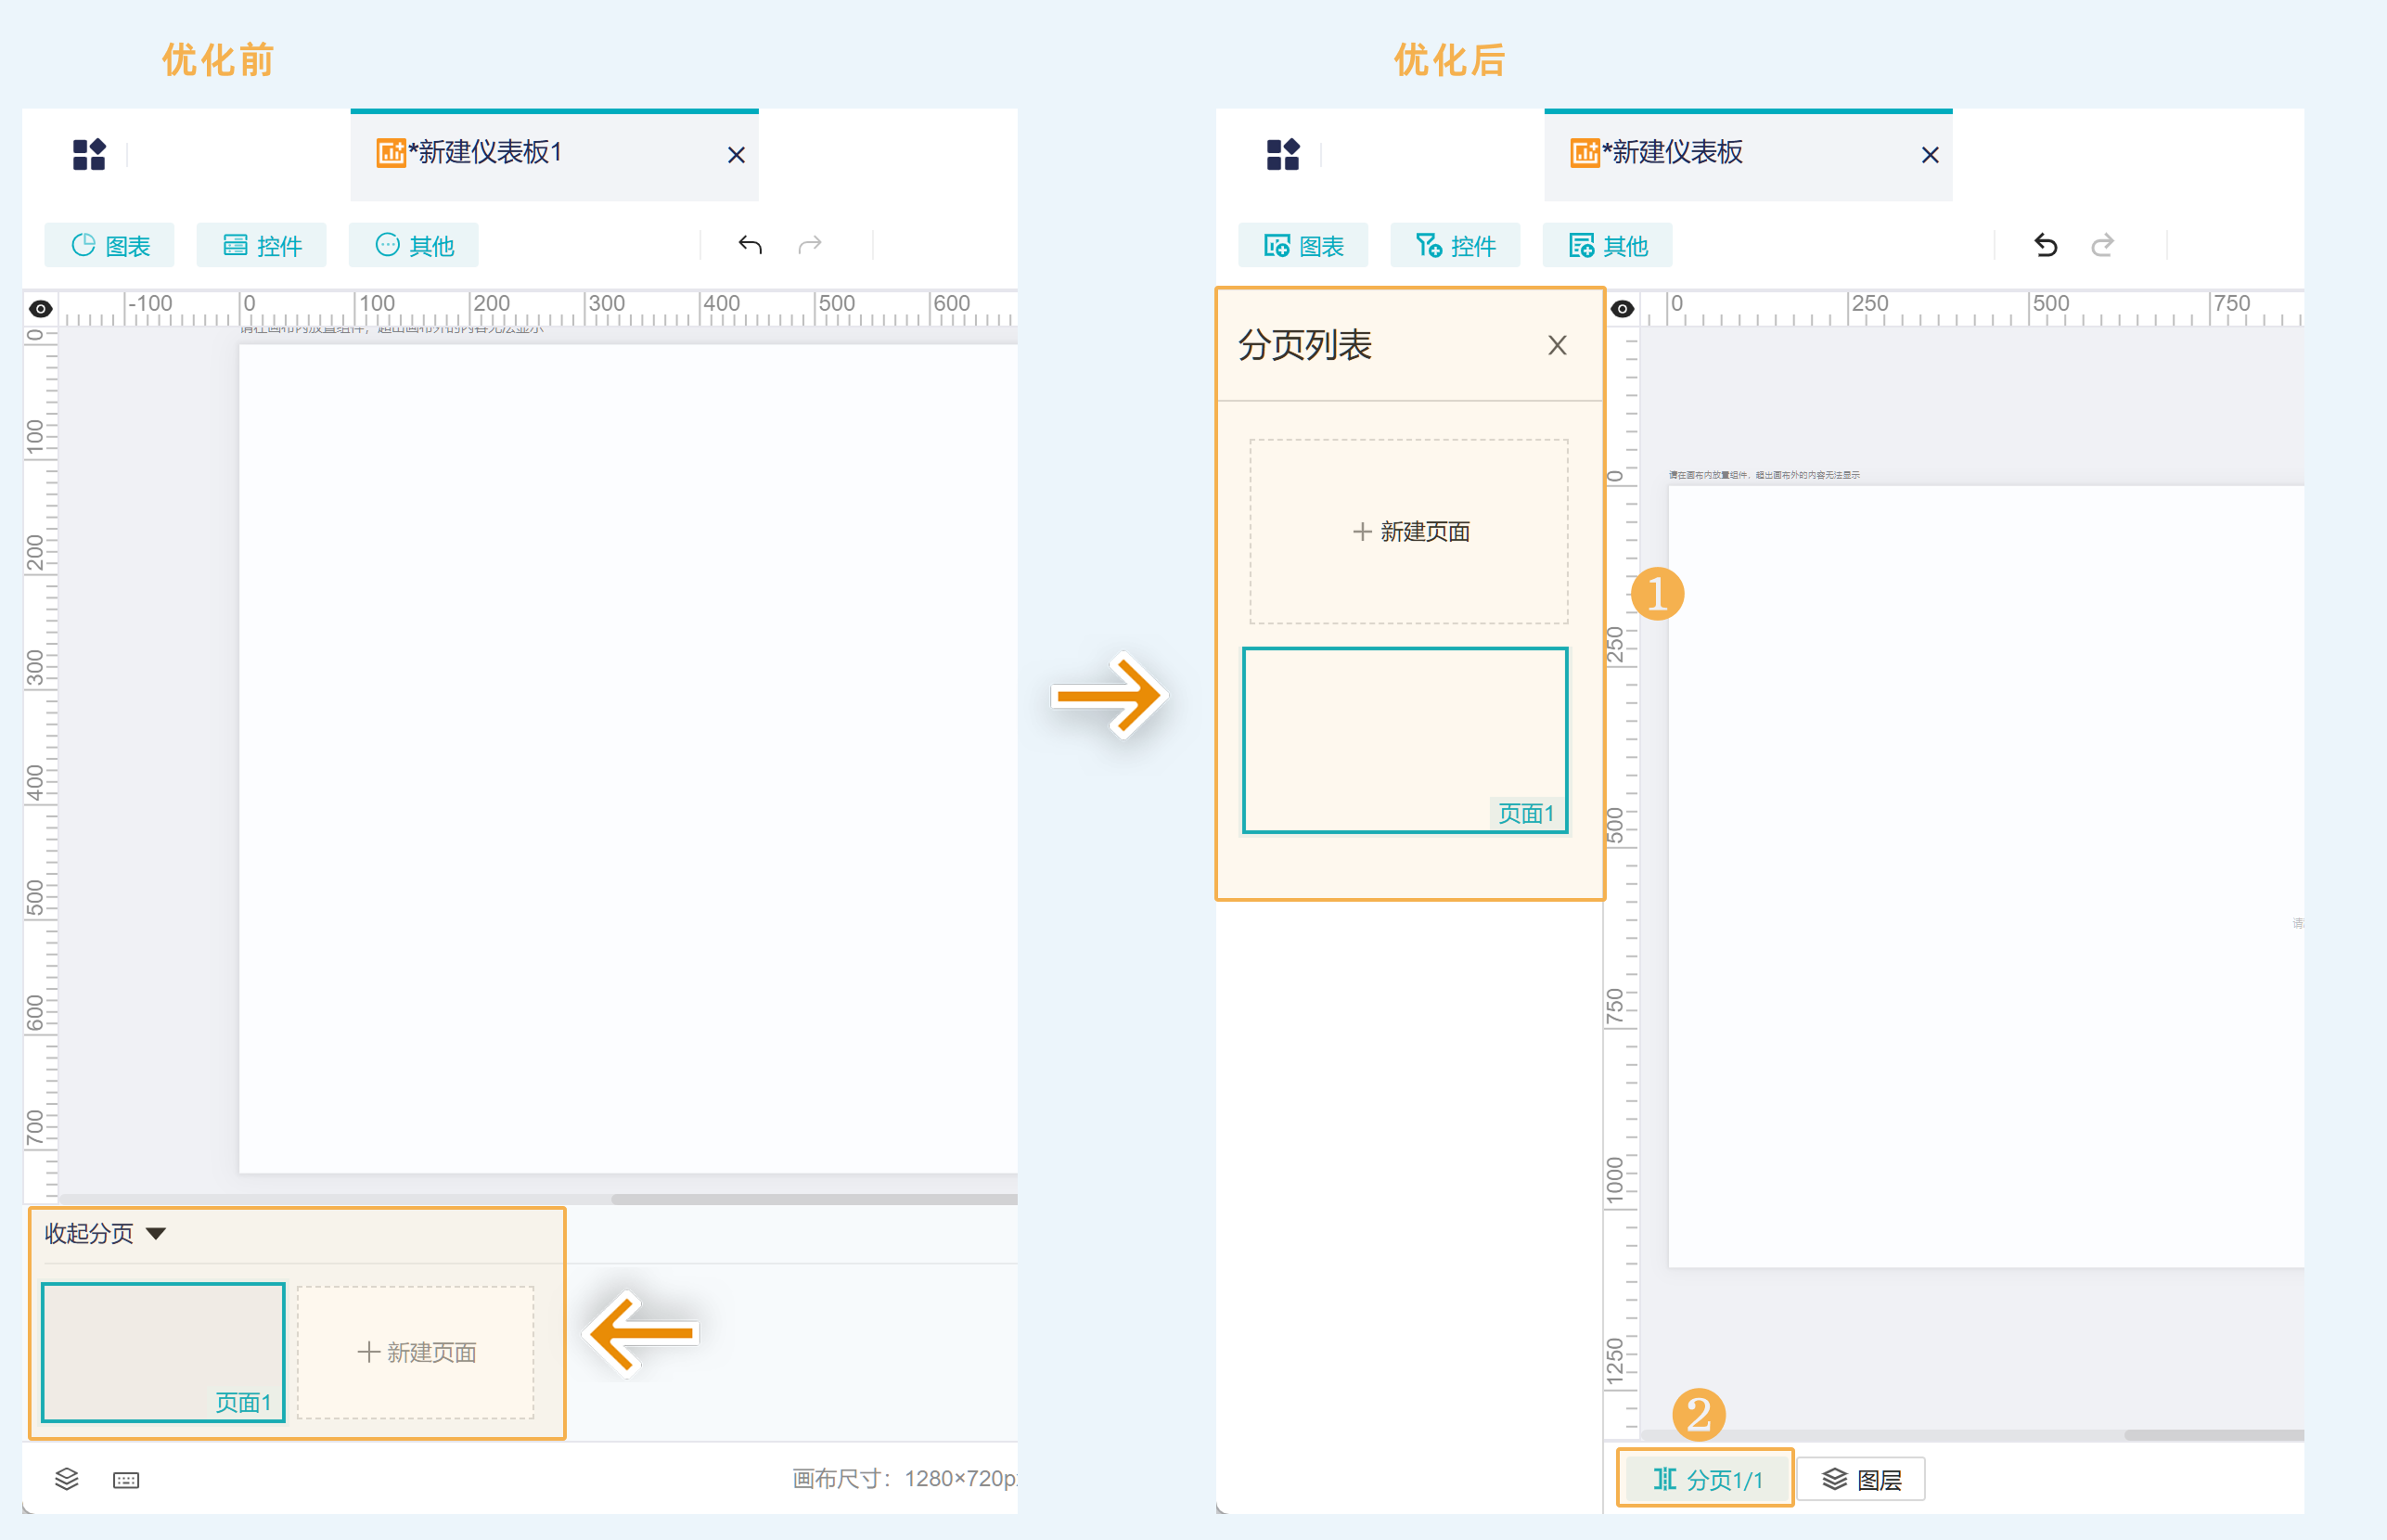Click the redo arrow in right toolbar

[x=2102, y=245]
